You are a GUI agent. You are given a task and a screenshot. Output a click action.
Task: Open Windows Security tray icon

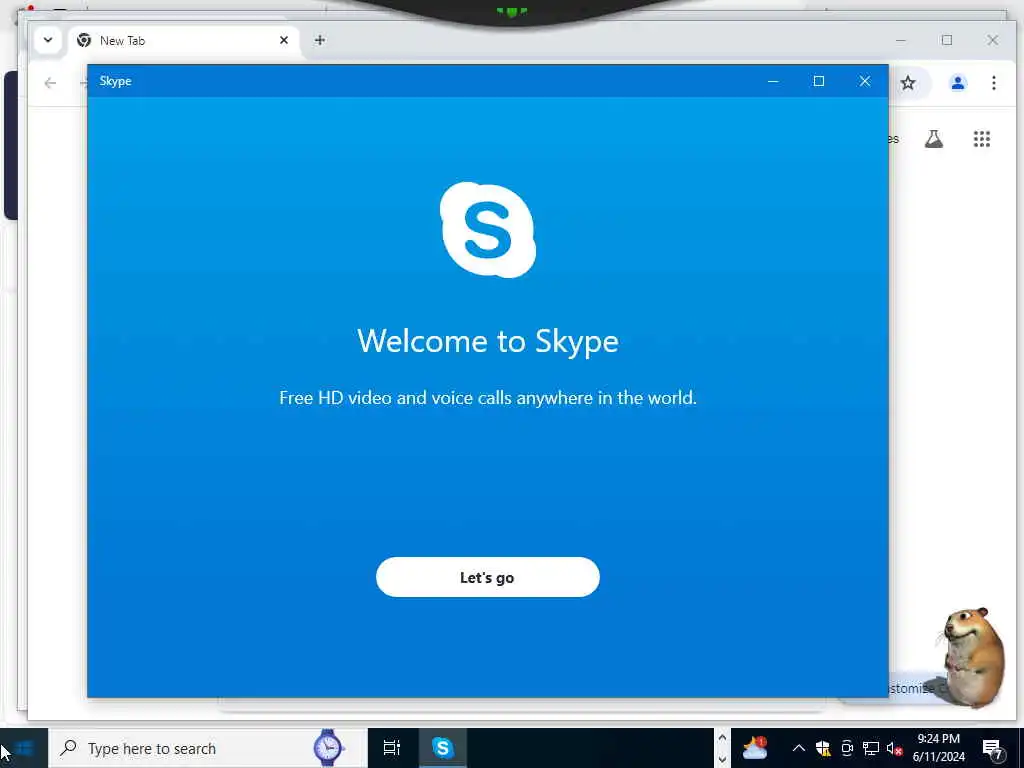pos(823,748)
